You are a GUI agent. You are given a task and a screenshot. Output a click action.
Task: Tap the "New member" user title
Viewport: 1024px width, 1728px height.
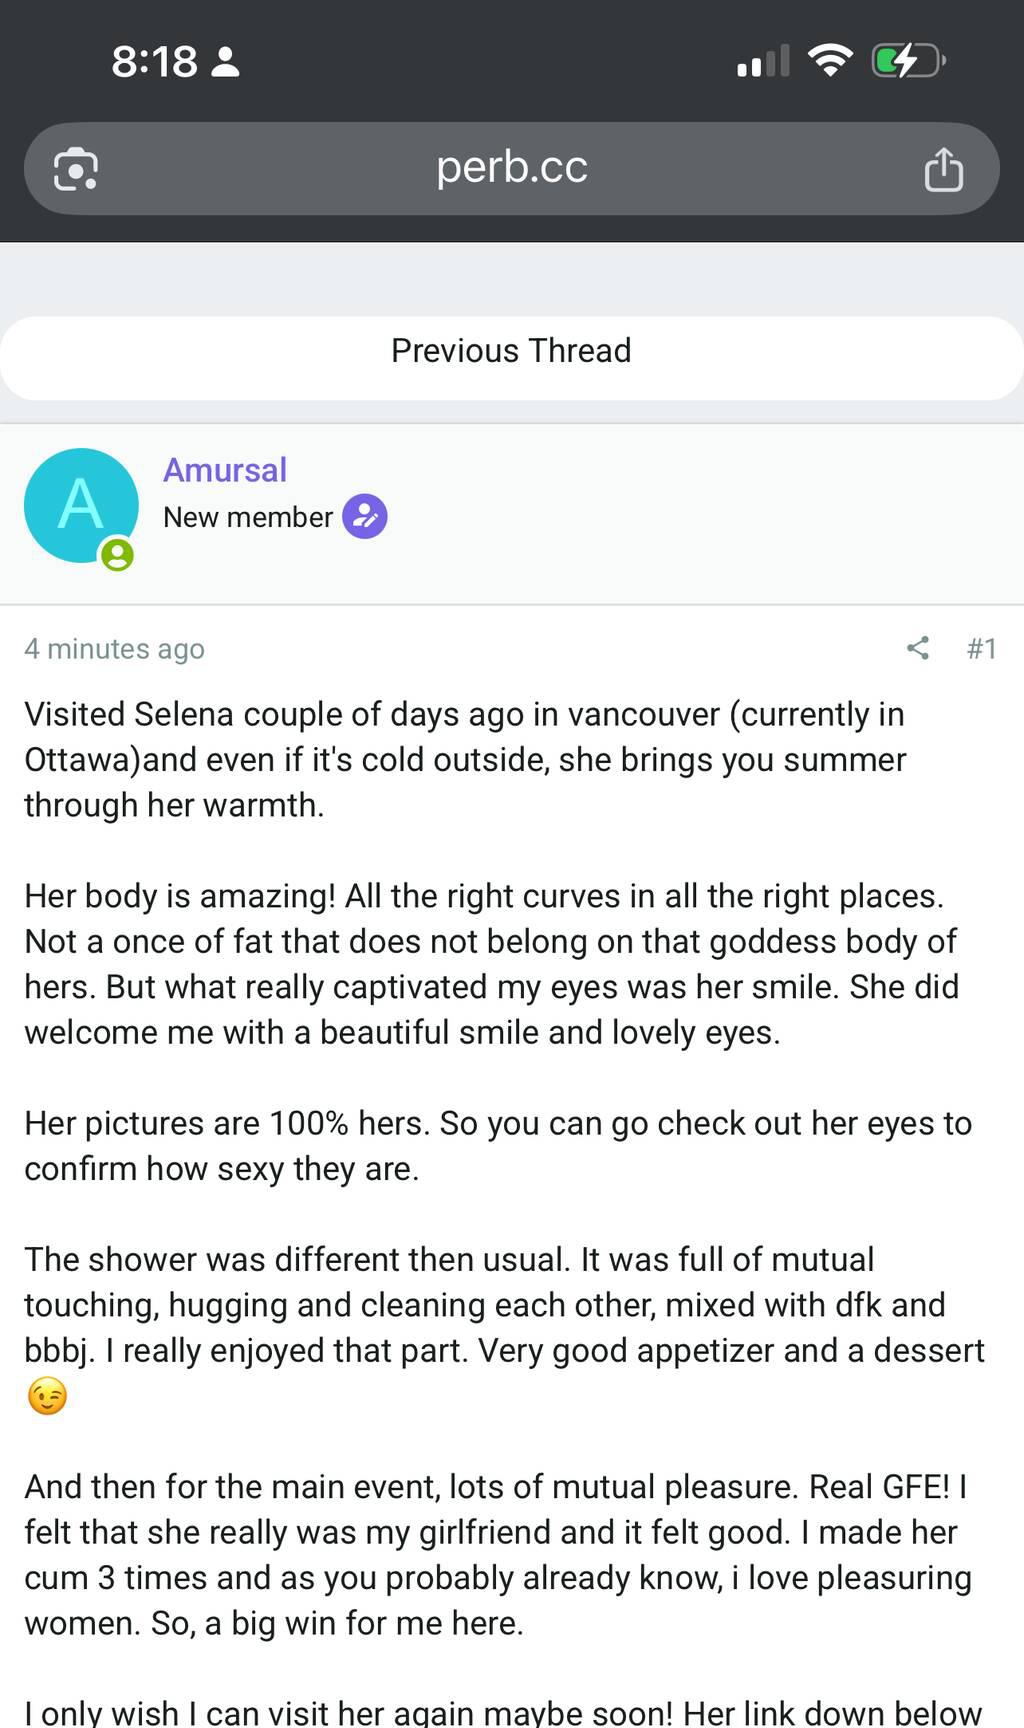[248, 517]
